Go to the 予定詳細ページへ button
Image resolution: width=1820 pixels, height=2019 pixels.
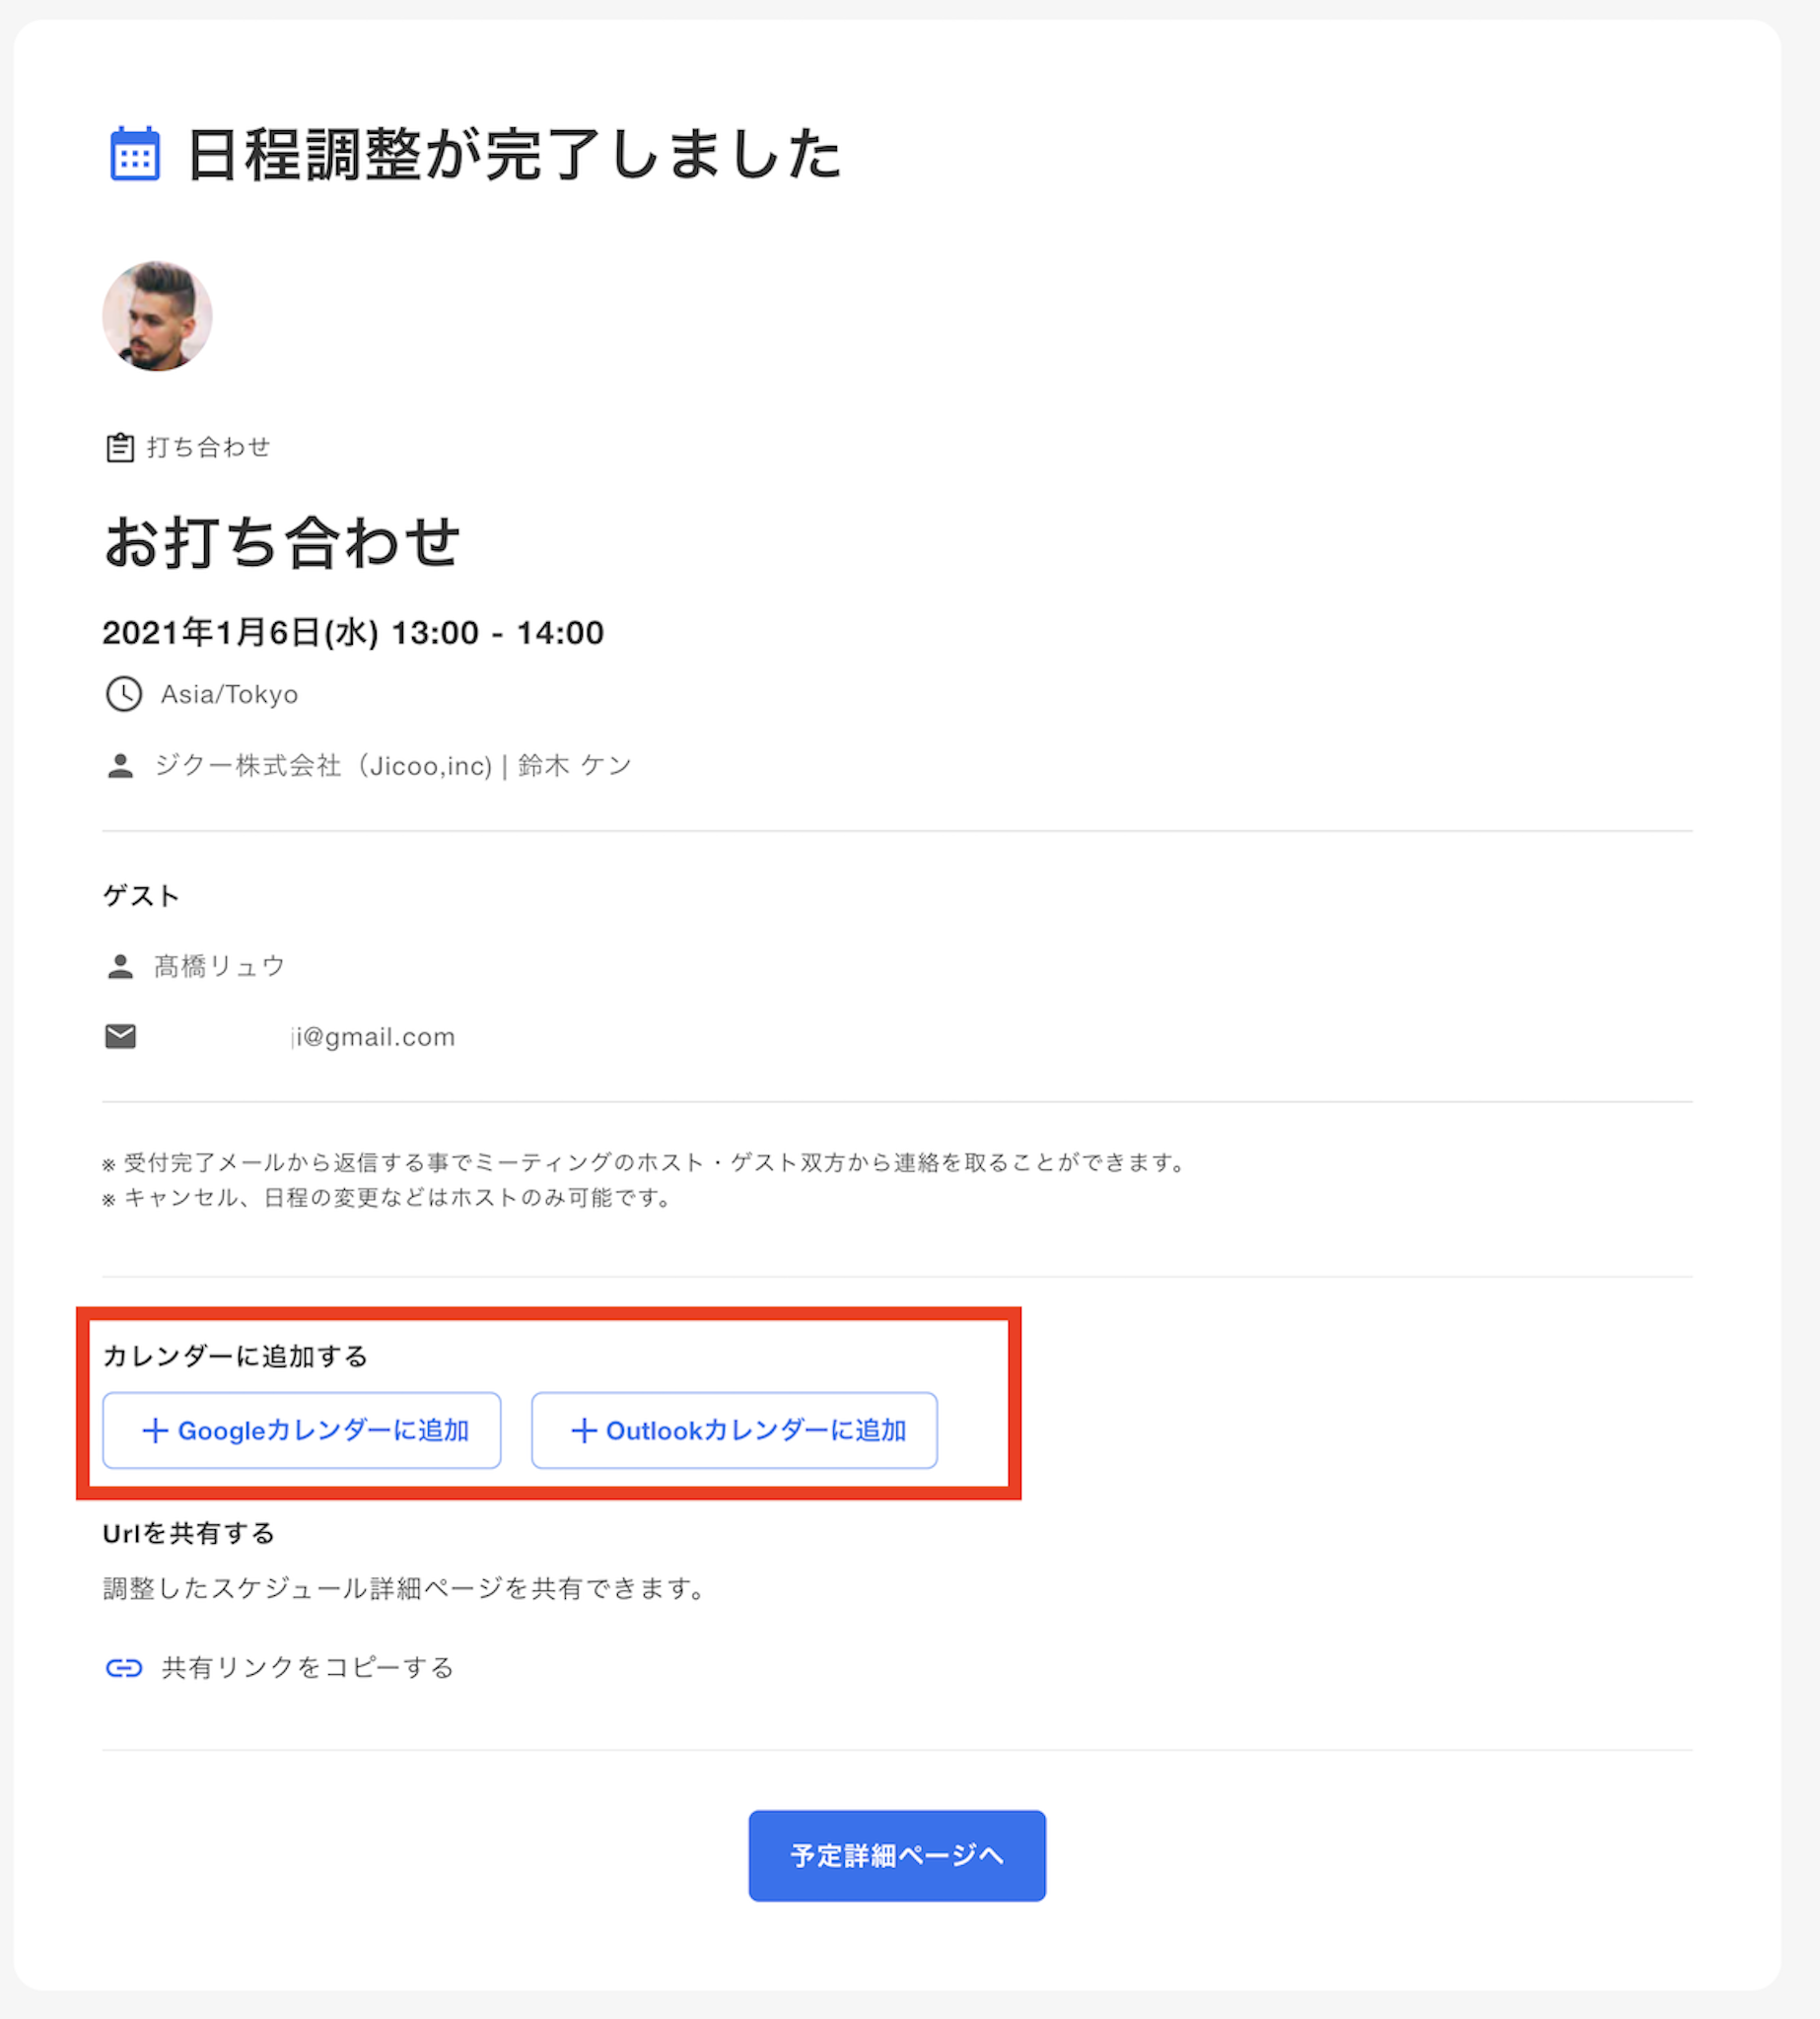[896, 1855]
